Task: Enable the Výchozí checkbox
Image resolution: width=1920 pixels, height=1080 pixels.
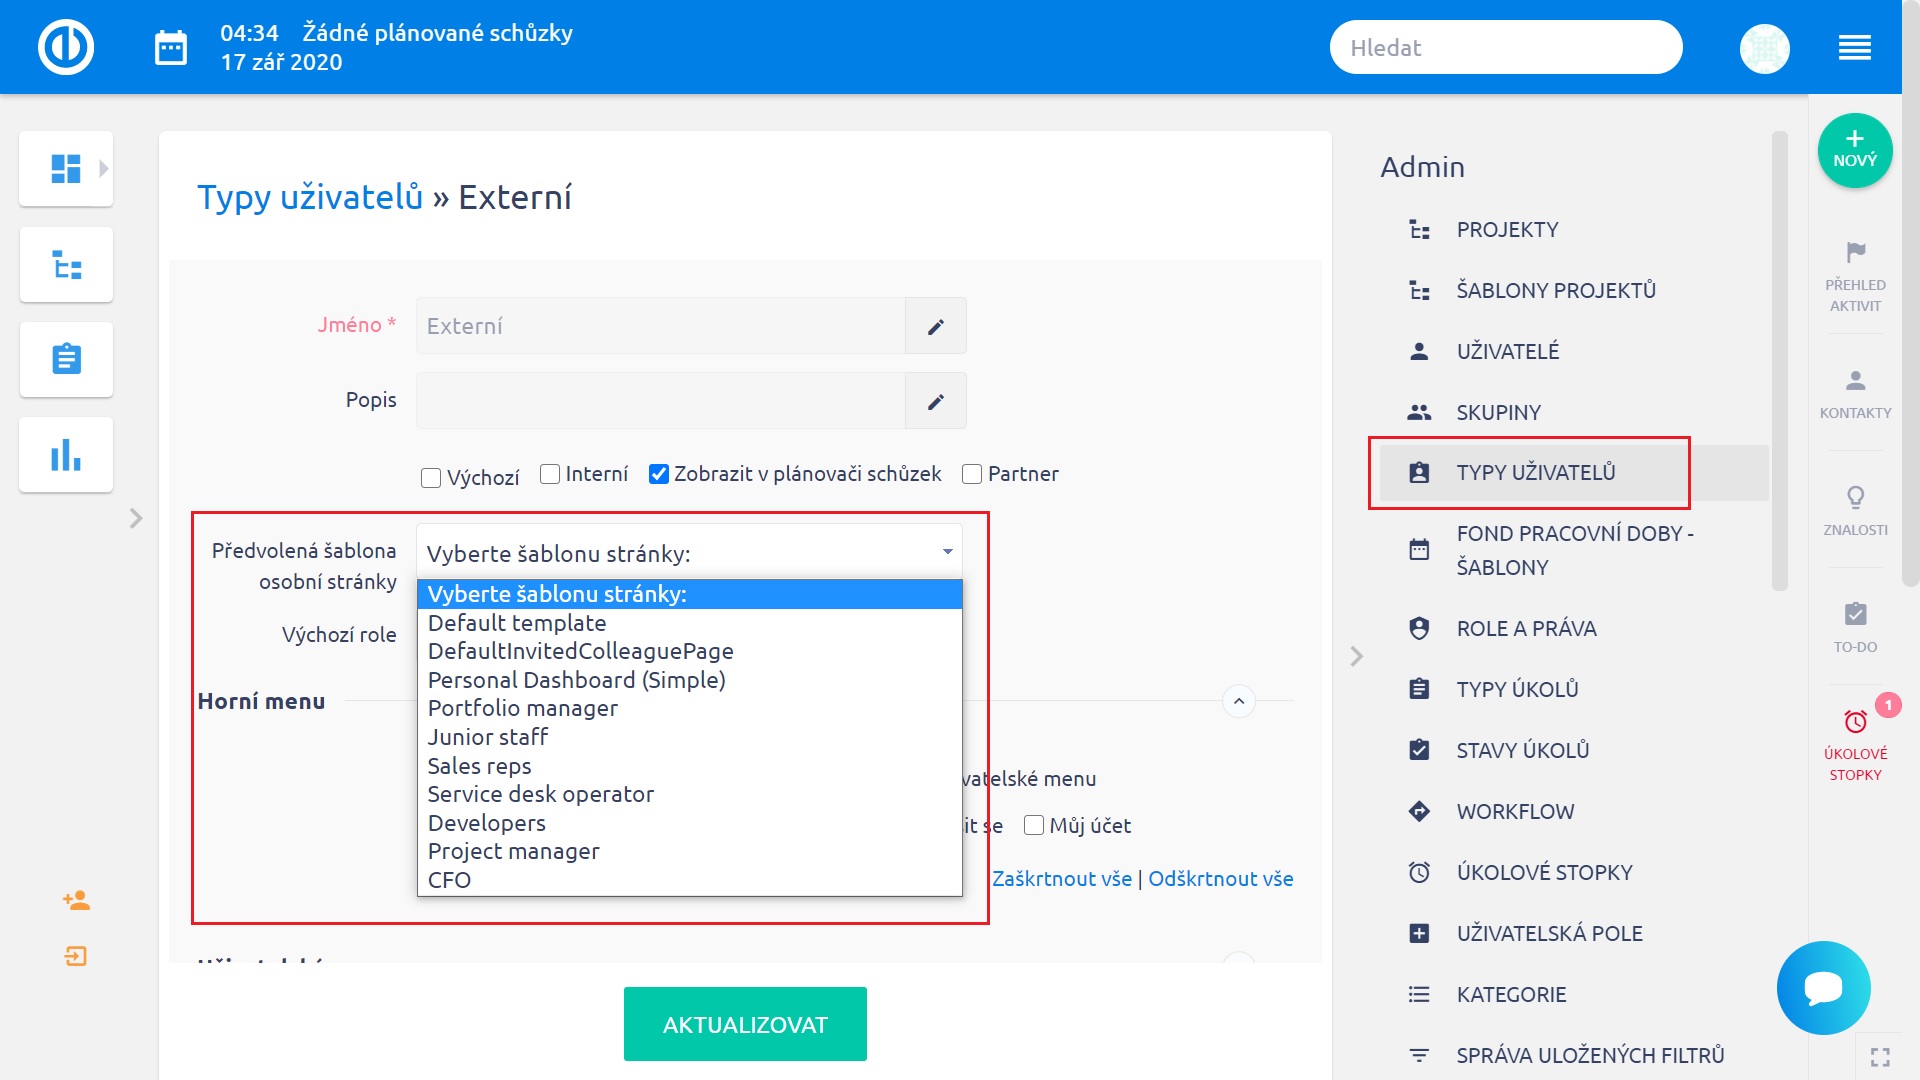Action: pos(431,478)
